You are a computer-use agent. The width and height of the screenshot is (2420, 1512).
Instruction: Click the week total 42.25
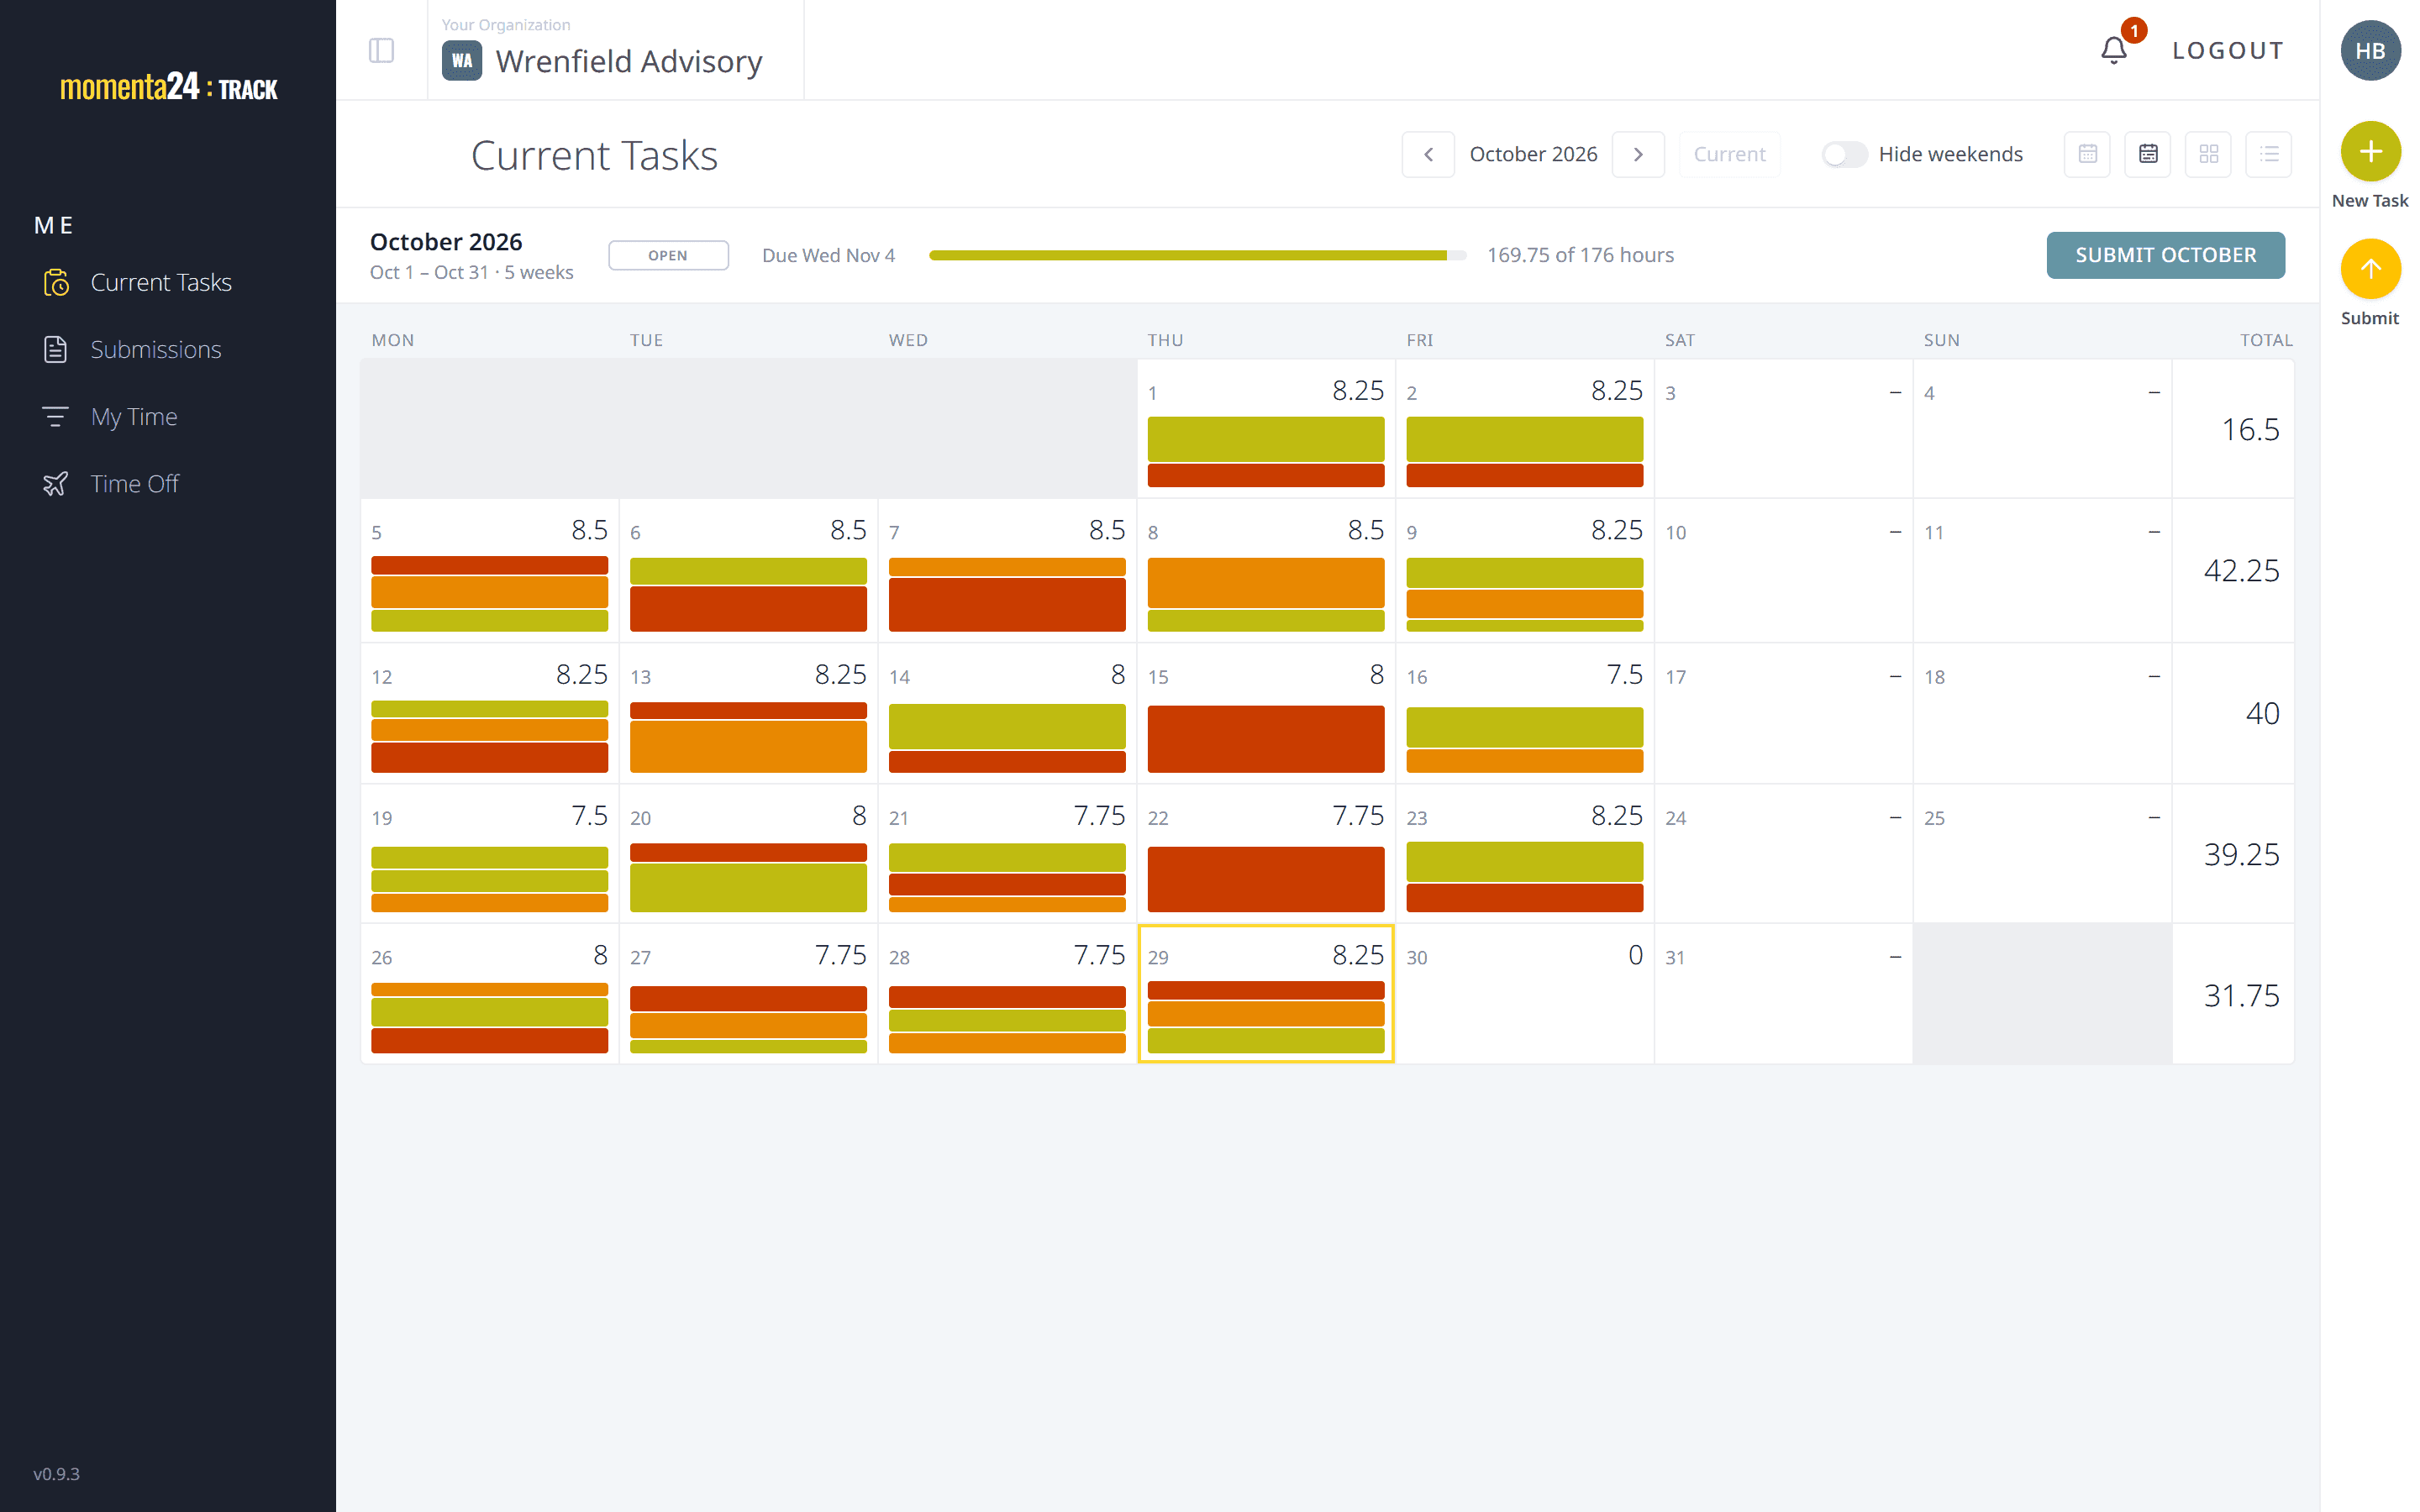click(2241, 571)
